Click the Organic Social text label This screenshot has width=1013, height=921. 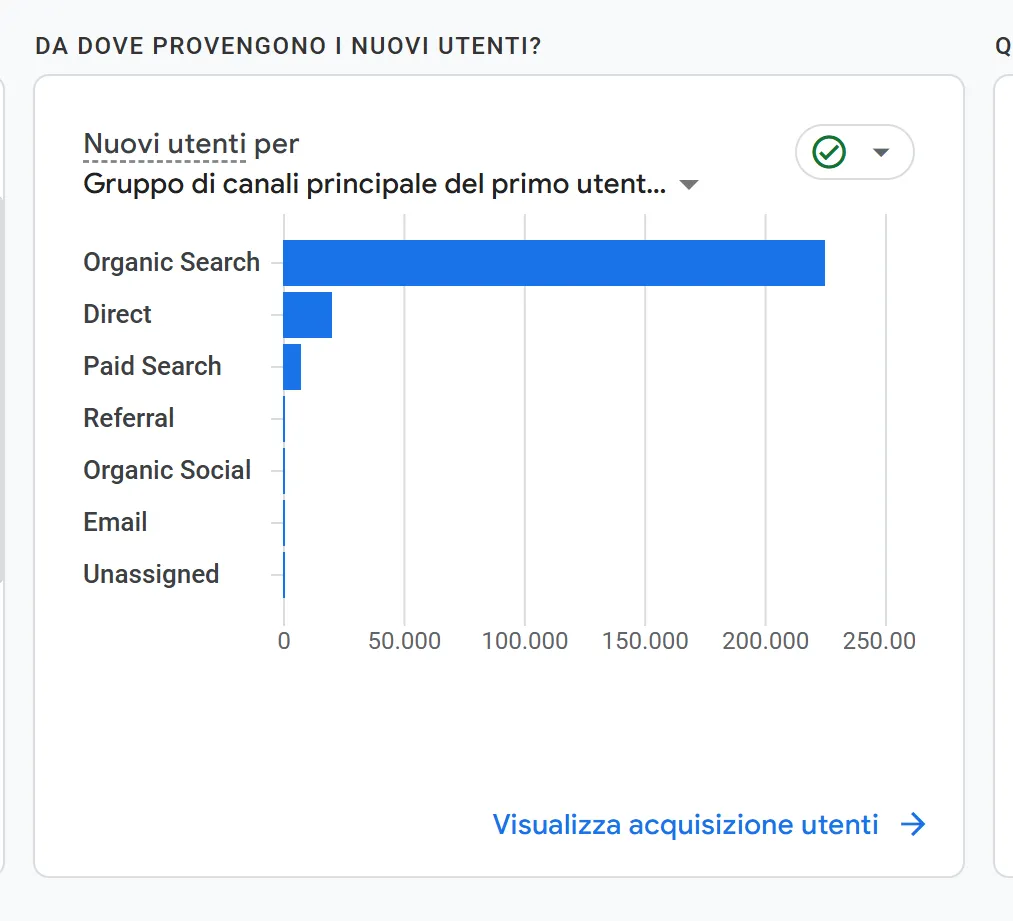coord(167,471)
